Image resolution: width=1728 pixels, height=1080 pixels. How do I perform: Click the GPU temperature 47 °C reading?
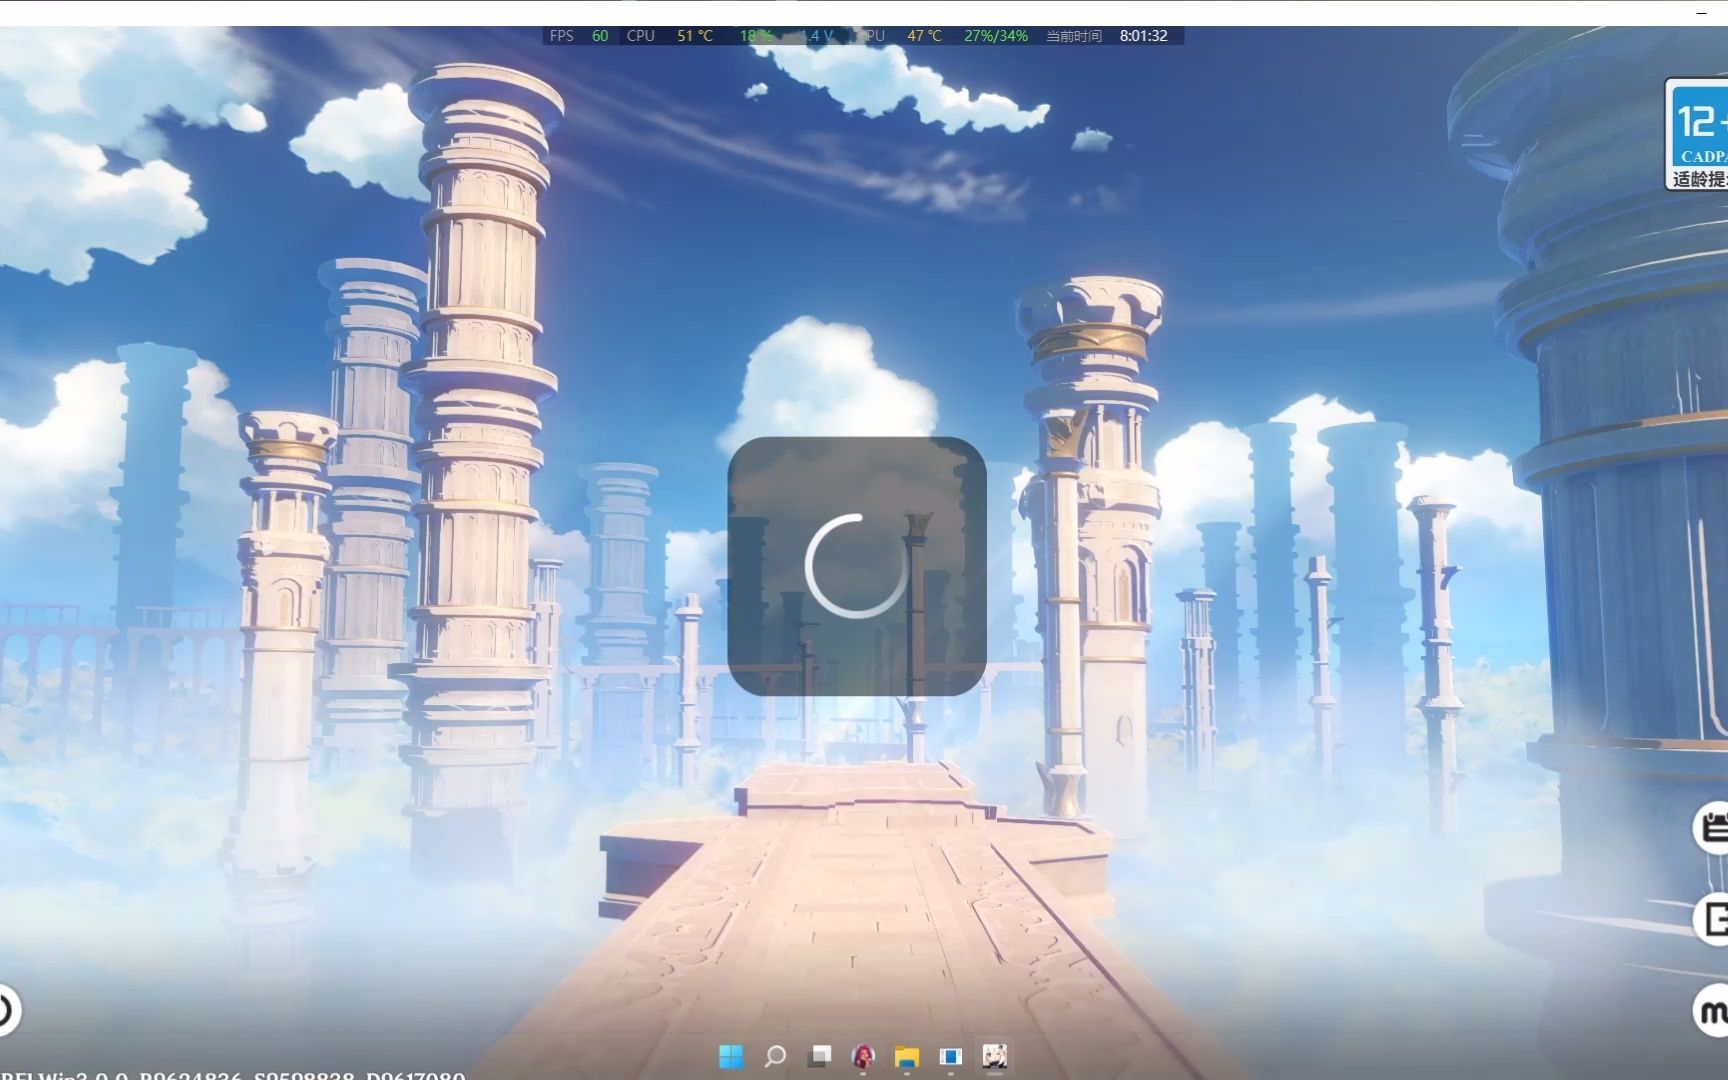click(x=924, y=36)
